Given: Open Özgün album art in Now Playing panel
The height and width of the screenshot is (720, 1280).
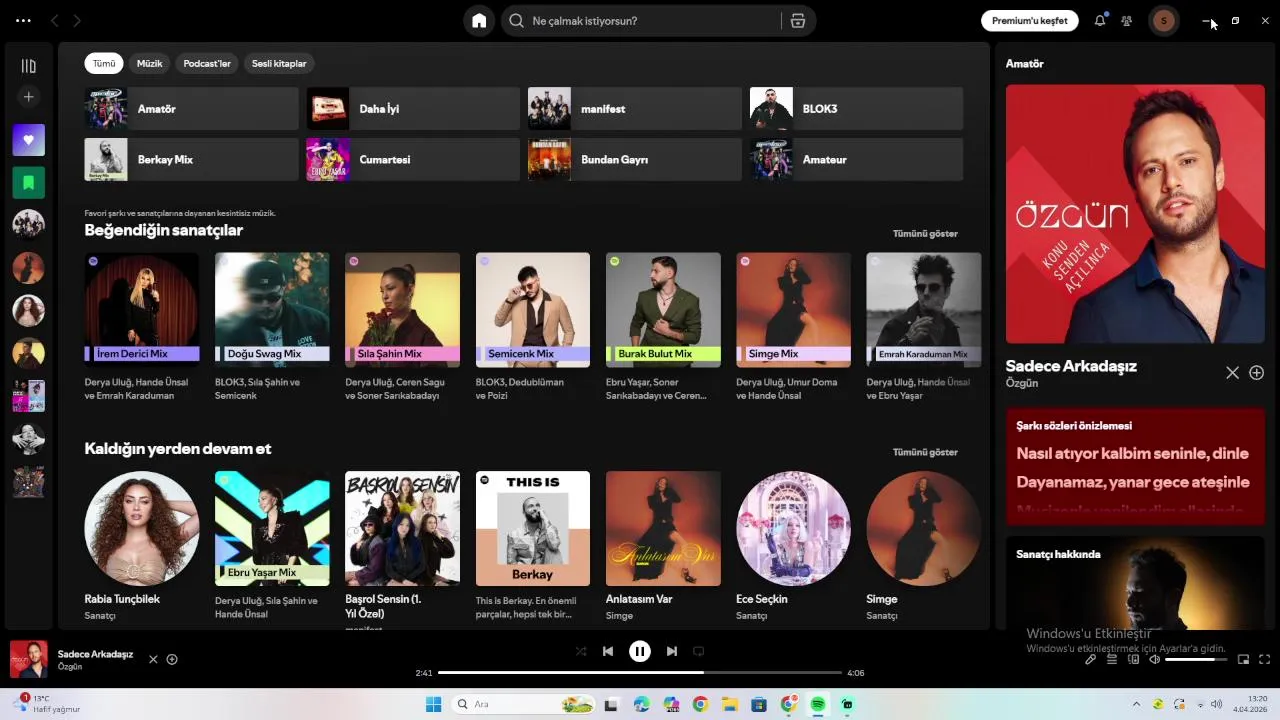Looking at the screenshot, I should (1135, 214).
